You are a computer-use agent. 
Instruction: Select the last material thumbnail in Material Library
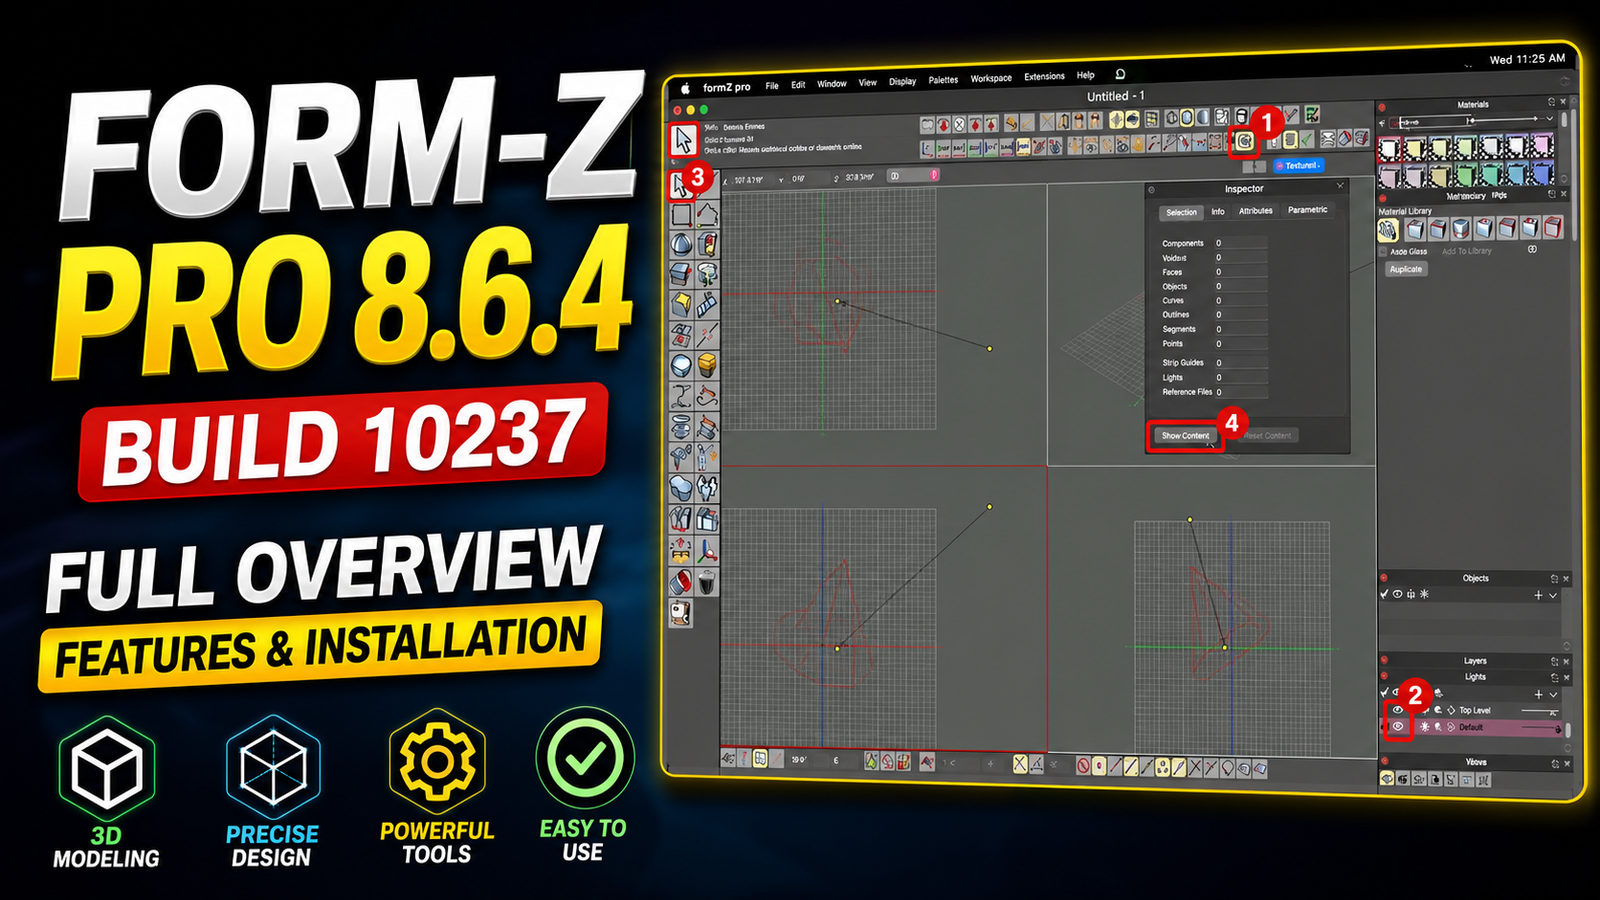pos(1553,229)
